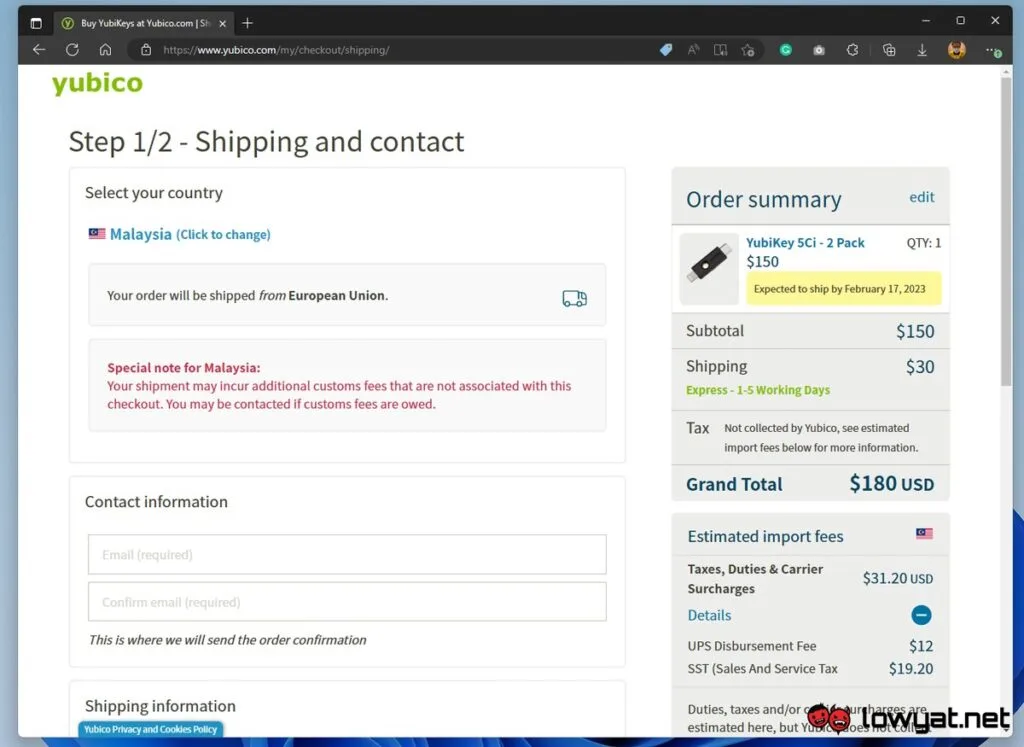Click the camera screenshot extension icon
The width and height of the screenshot is (1024, 747).
pyautogui.click(x=819, y=50)
